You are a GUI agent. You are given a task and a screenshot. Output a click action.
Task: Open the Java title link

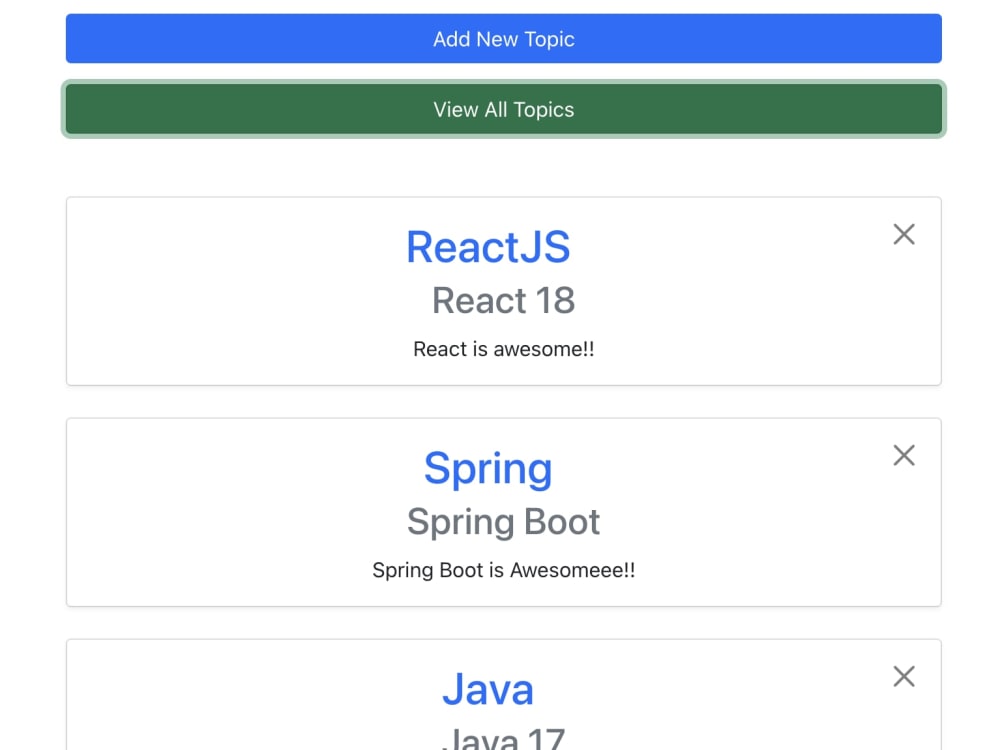point(488,689)
